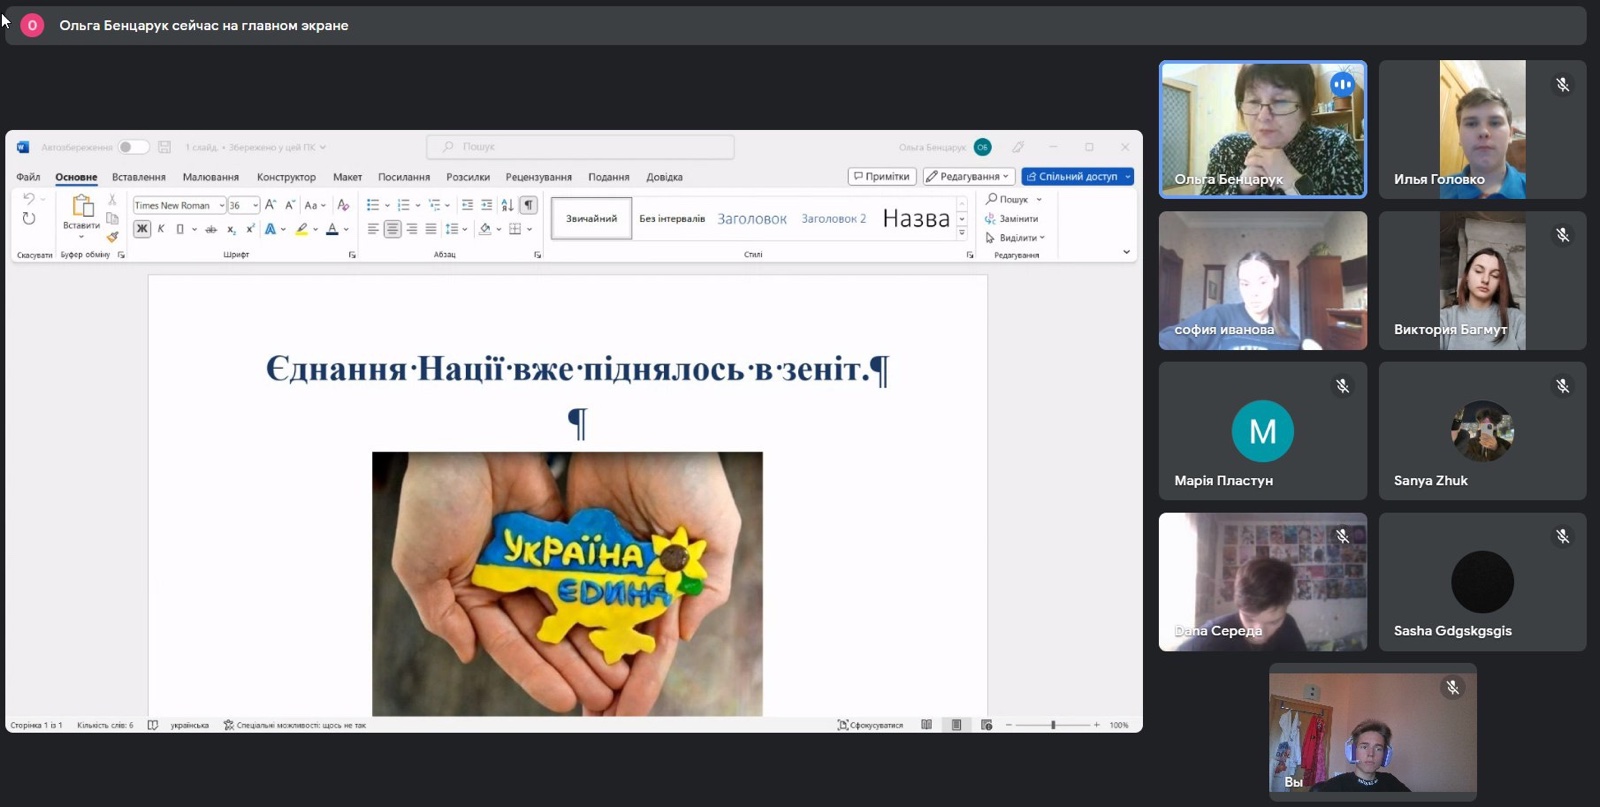Toggle the paragraph marks display button

[529, 205]
